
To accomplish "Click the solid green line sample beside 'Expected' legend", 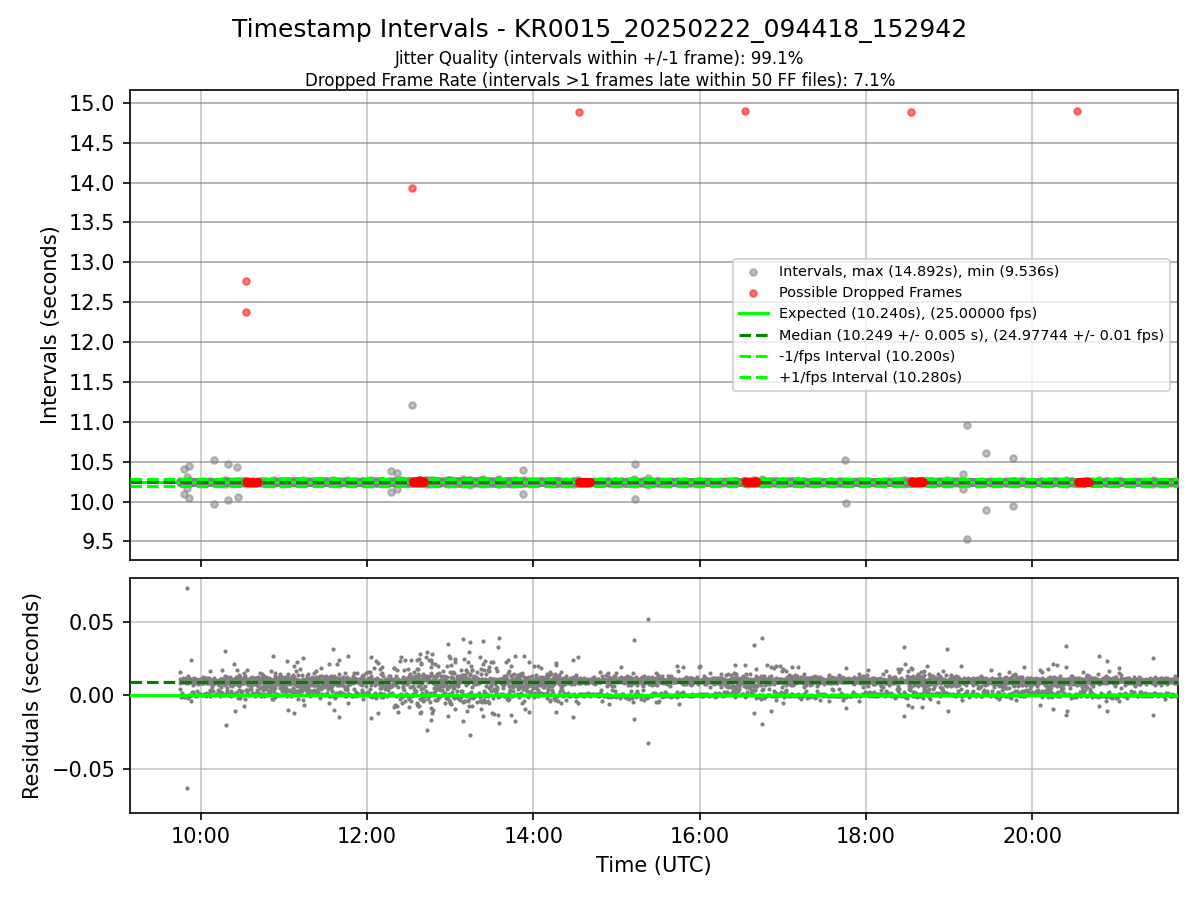I will [x=754, y=314].
